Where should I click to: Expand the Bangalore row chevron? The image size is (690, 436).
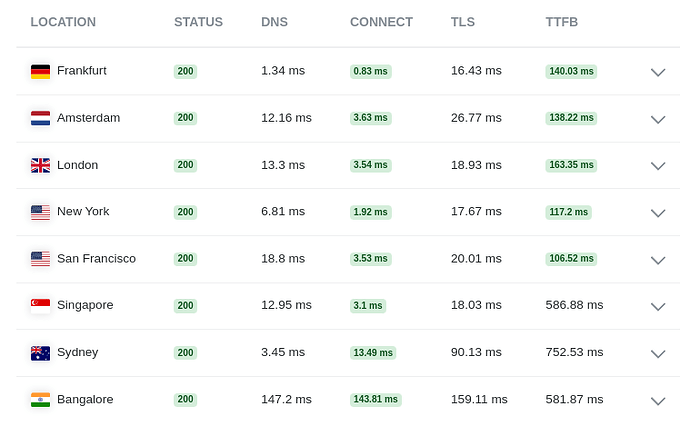tap(658, 401)
